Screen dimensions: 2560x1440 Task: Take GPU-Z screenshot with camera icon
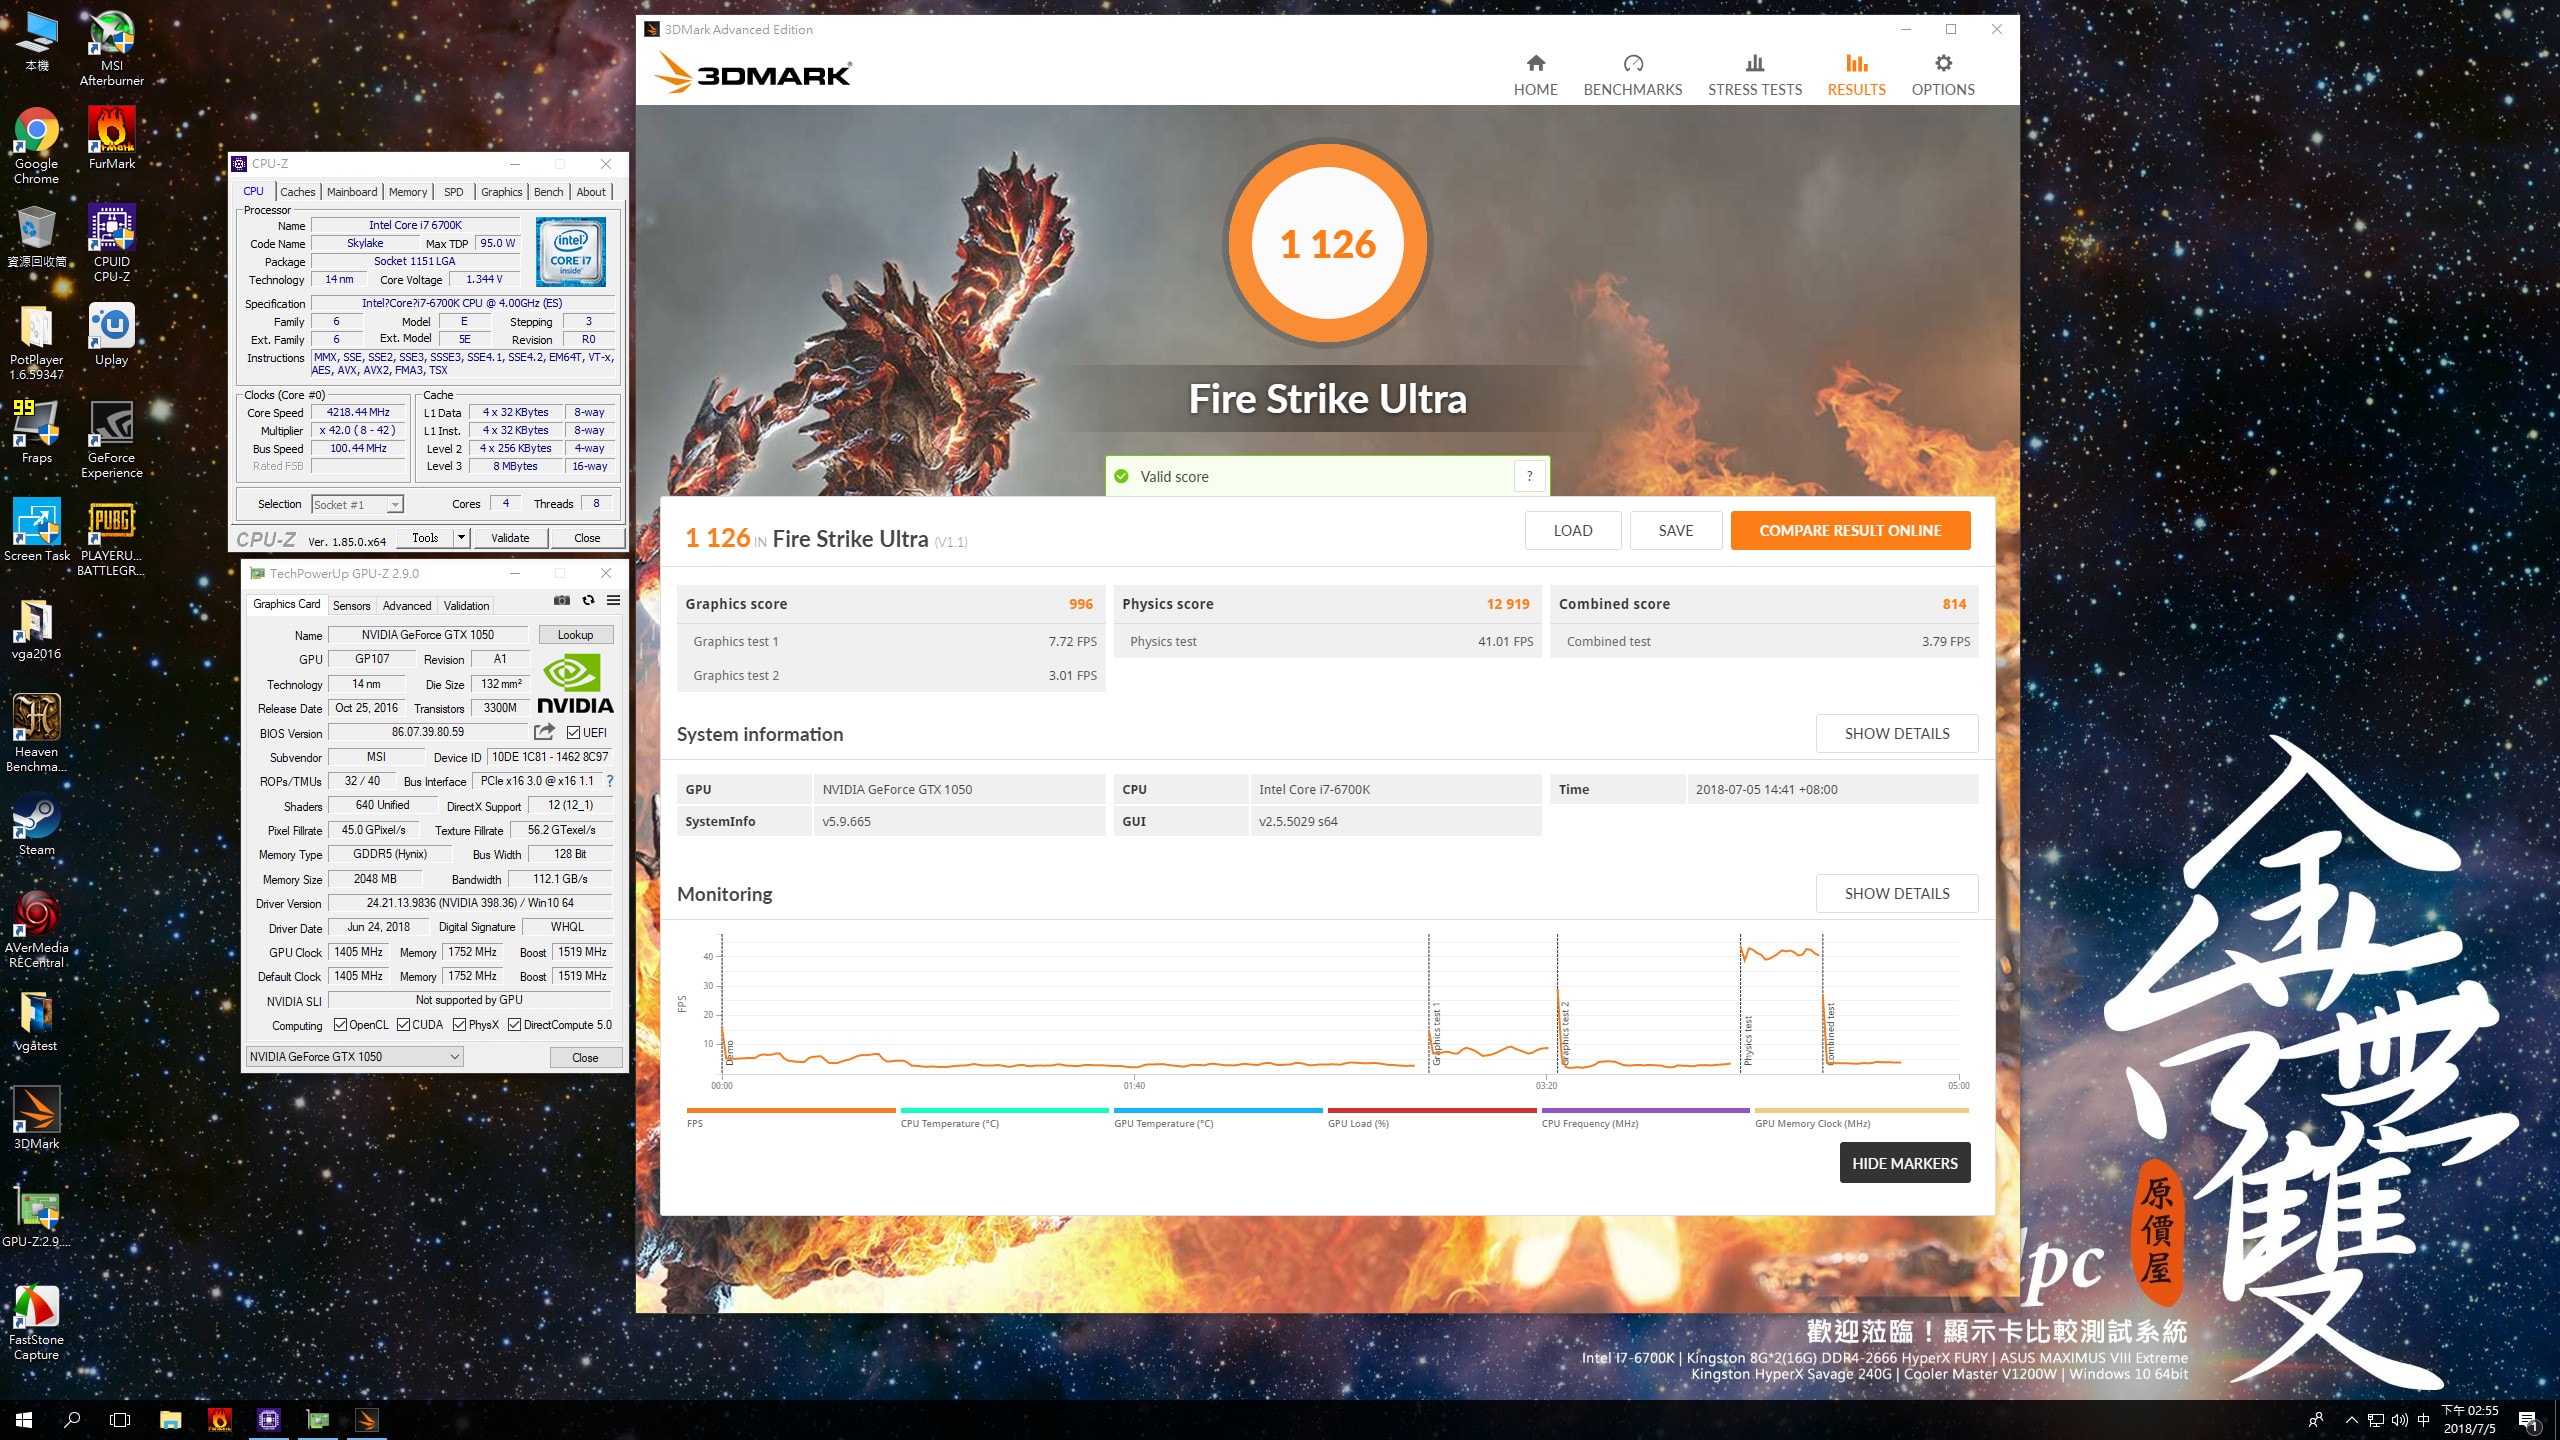click(x=562, y=600)
